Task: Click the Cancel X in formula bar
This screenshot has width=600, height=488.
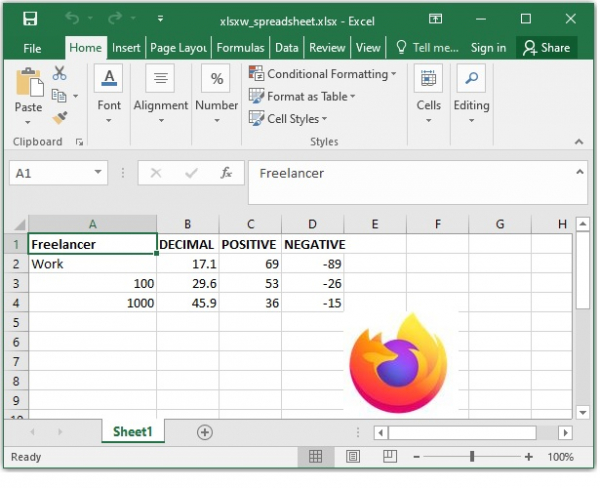Action: pos(156,173)
